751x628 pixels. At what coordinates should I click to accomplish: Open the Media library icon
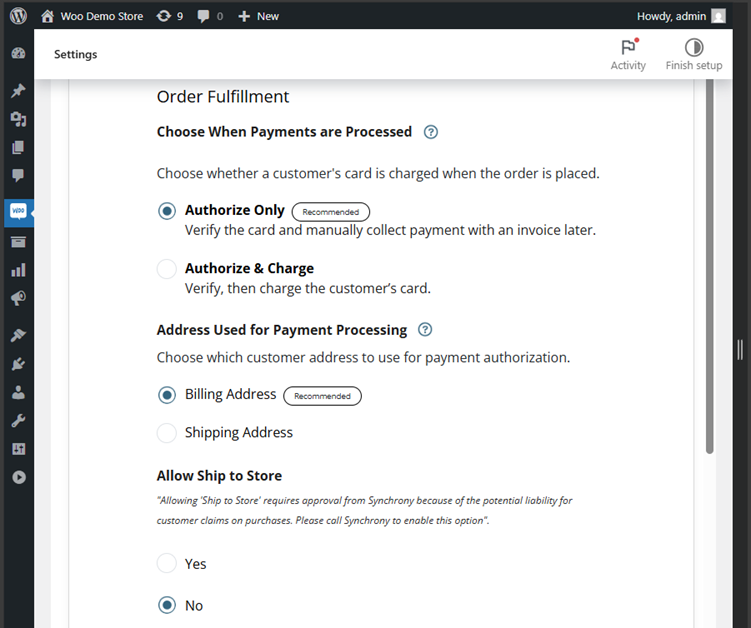(x=18, y=119)
